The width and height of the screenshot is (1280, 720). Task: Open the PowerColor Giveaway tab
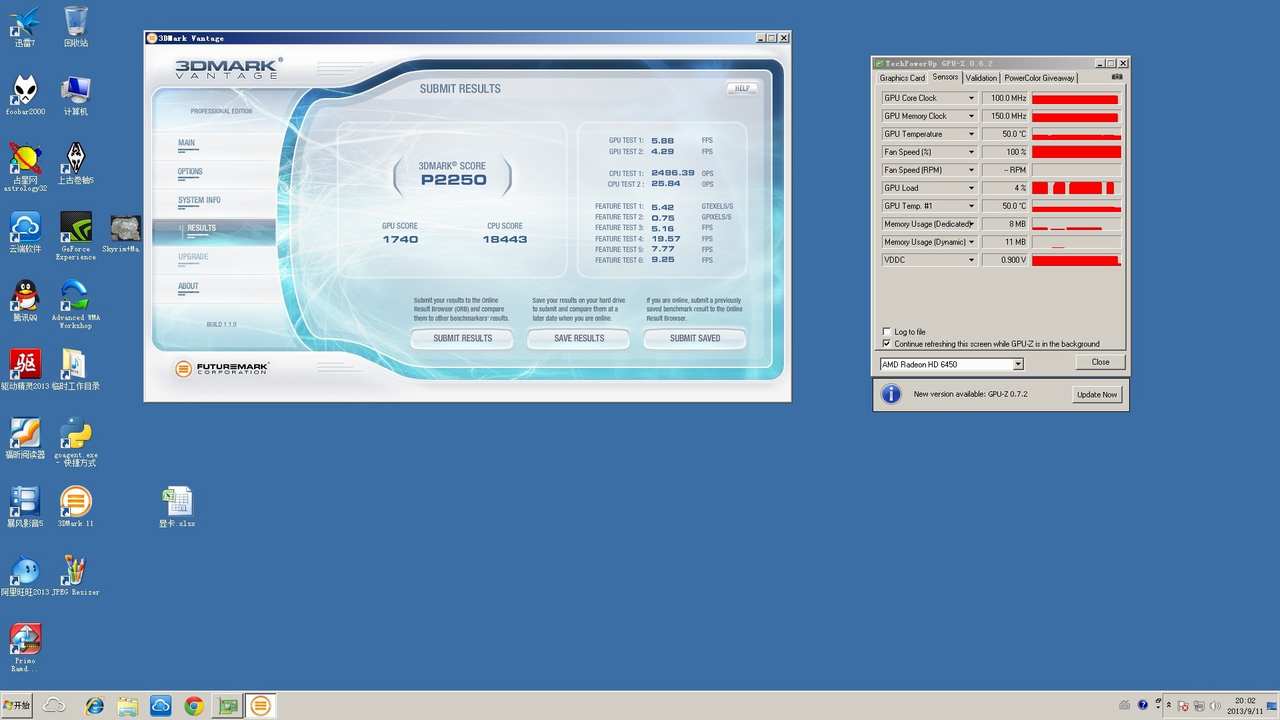(1040, 78)
